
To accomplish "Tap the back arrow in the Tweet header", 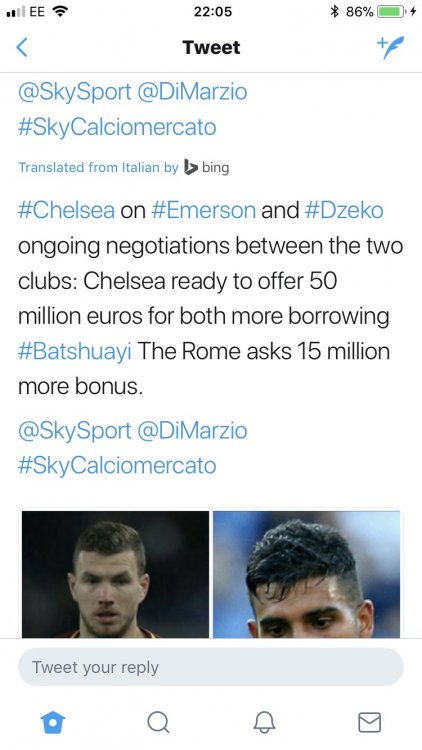I will point(22,47).
